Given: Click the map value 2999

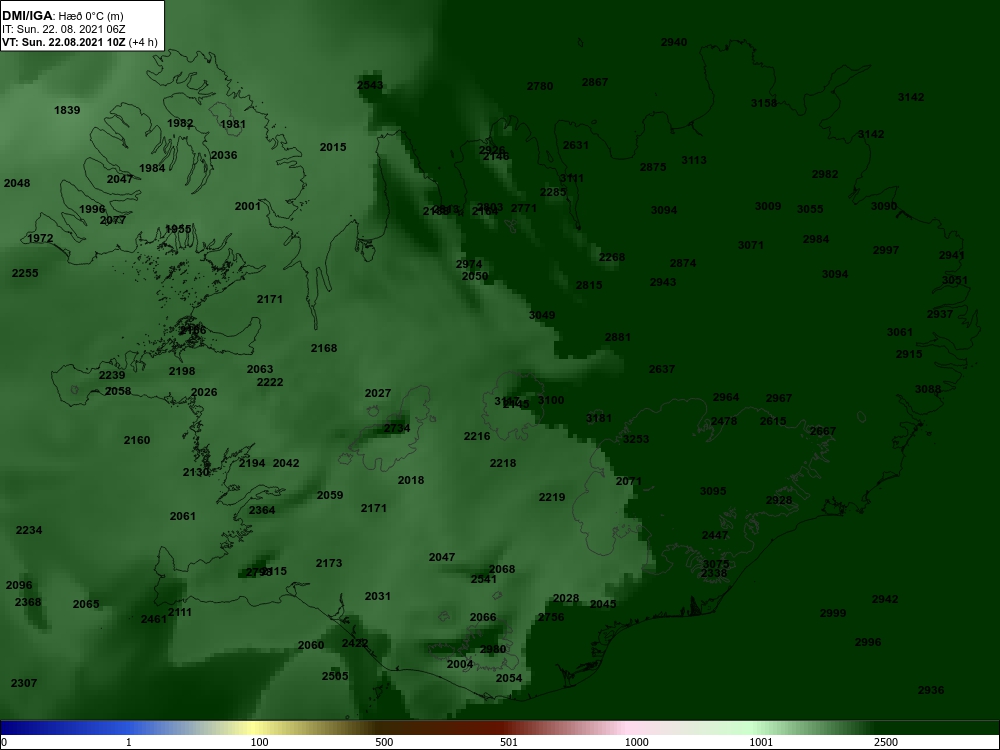Looking at the screenshot, I should click(x=833, y=613).
